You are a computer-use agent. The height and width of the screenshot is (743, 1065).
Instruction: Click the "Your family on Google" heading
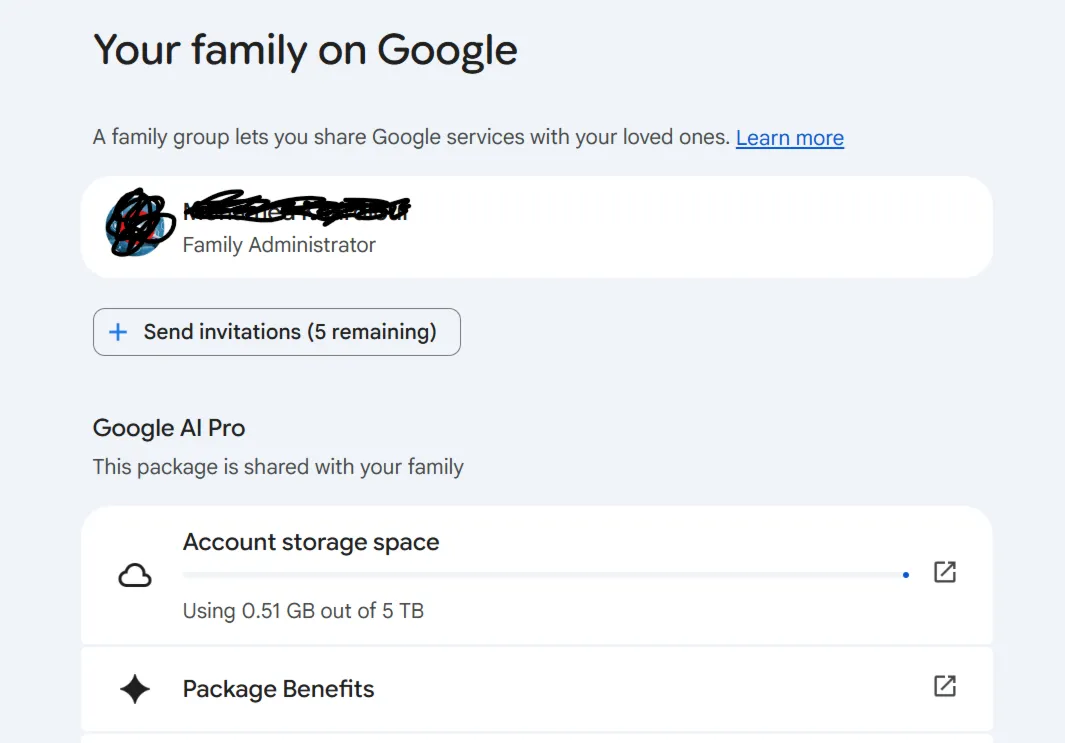click(x=306, y=51)
